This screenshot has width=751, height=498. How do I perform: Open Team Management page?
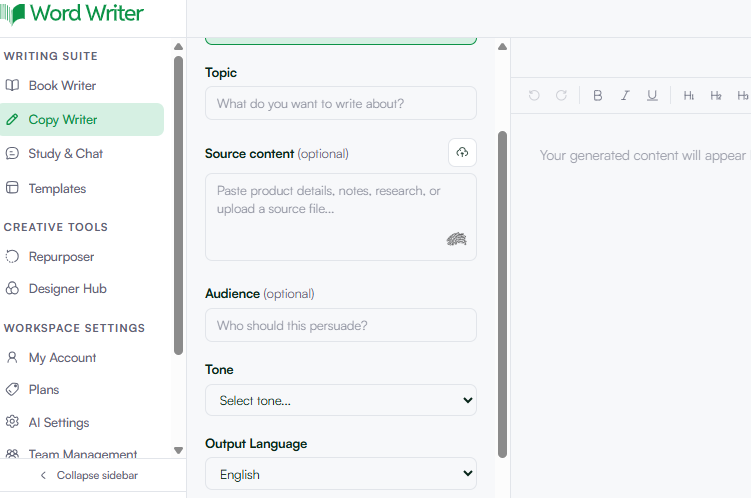82,453
